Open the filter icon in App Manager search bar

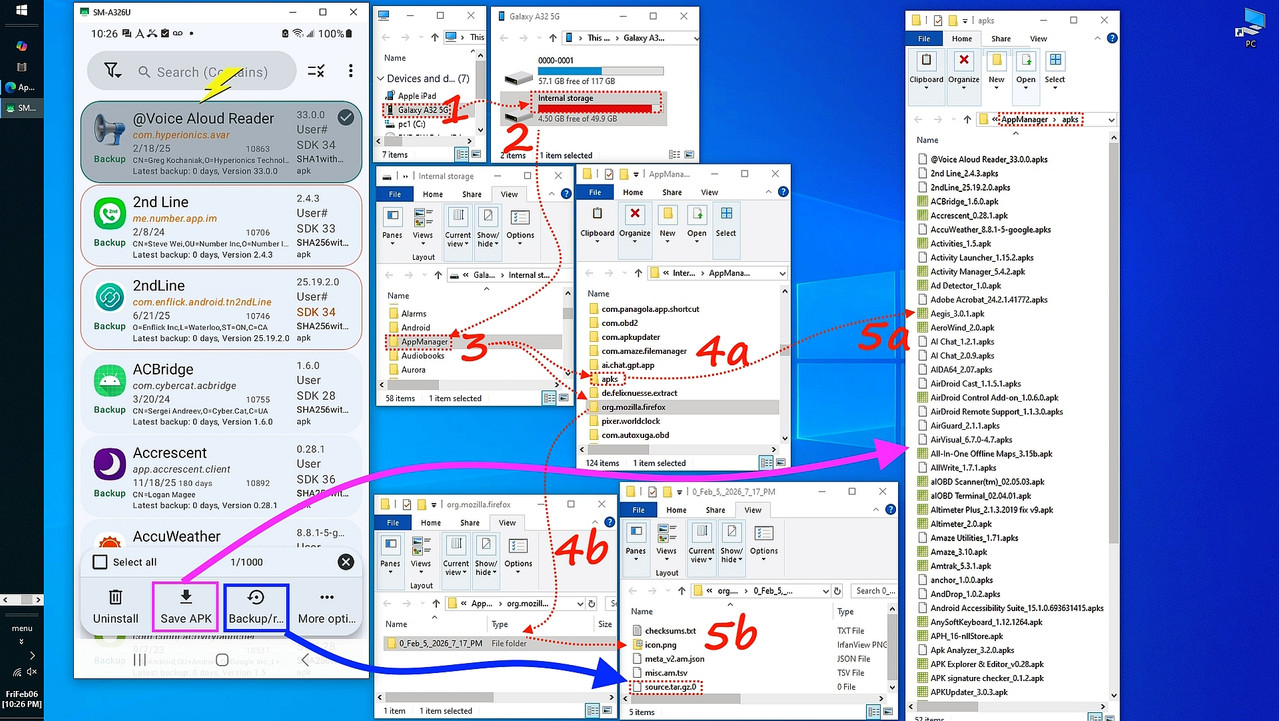[113, 71]
